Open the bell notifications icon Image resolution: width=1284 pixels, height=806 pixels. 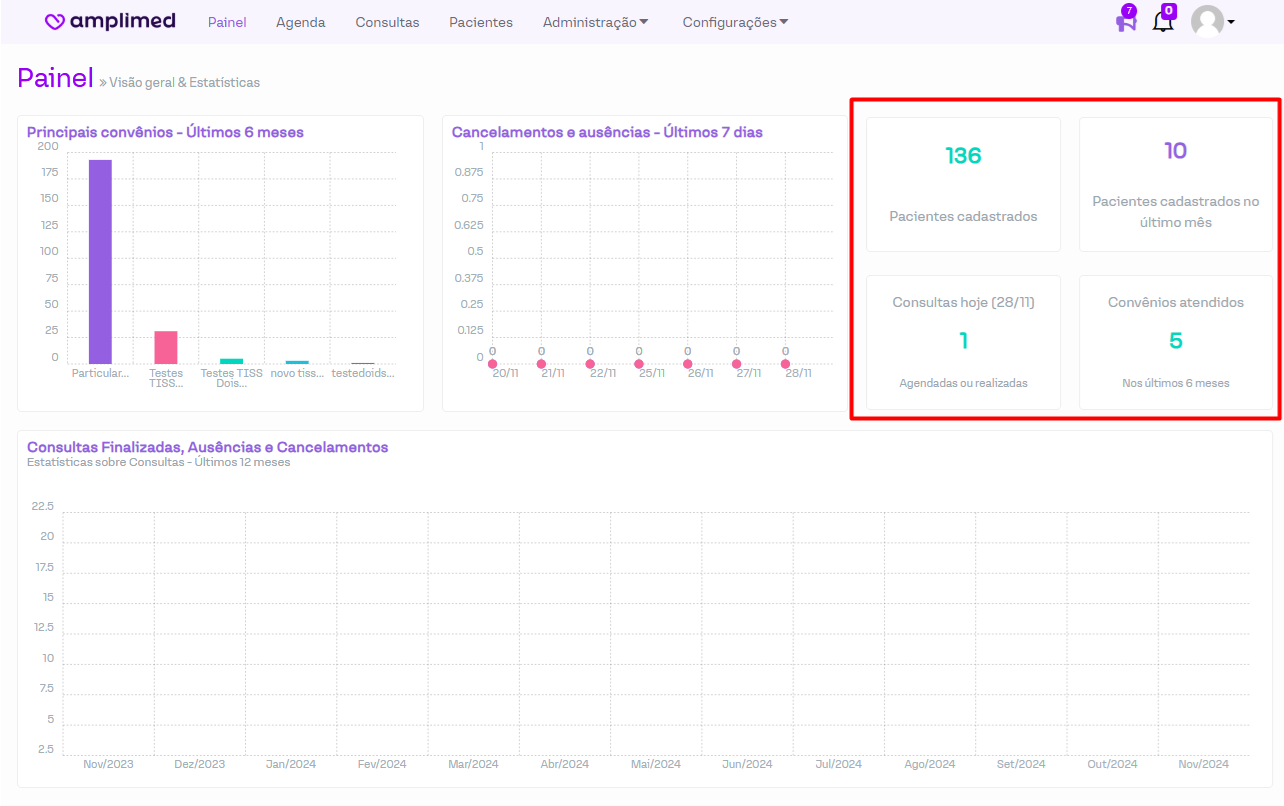click(x=1162, y=22)
